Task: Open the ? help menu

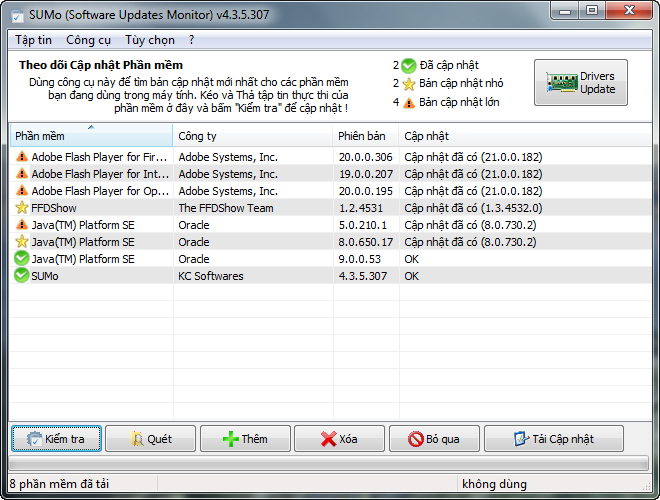Action: (192, 40)
